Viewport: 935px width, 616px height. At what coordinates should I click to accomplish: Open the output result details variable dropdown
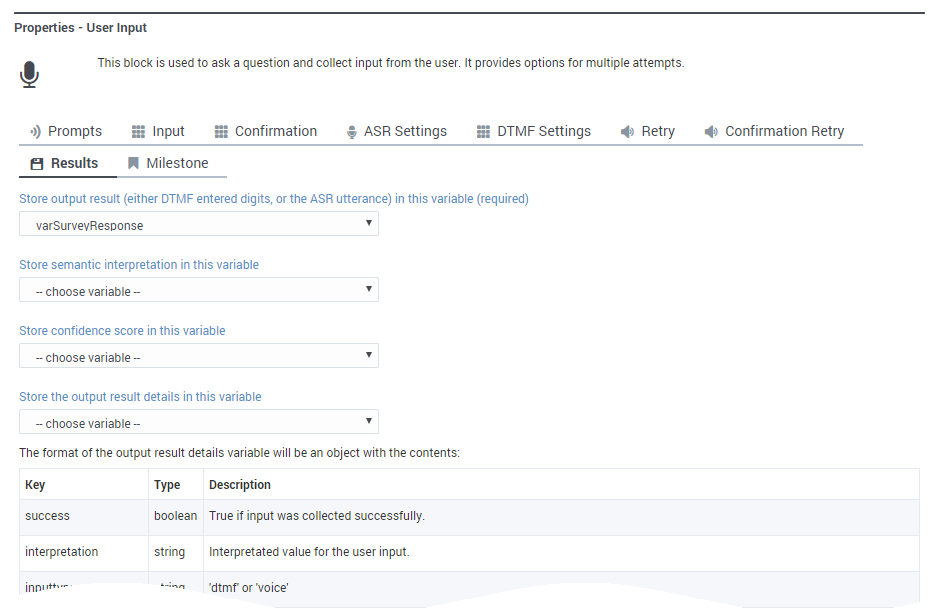click(198, 421)
